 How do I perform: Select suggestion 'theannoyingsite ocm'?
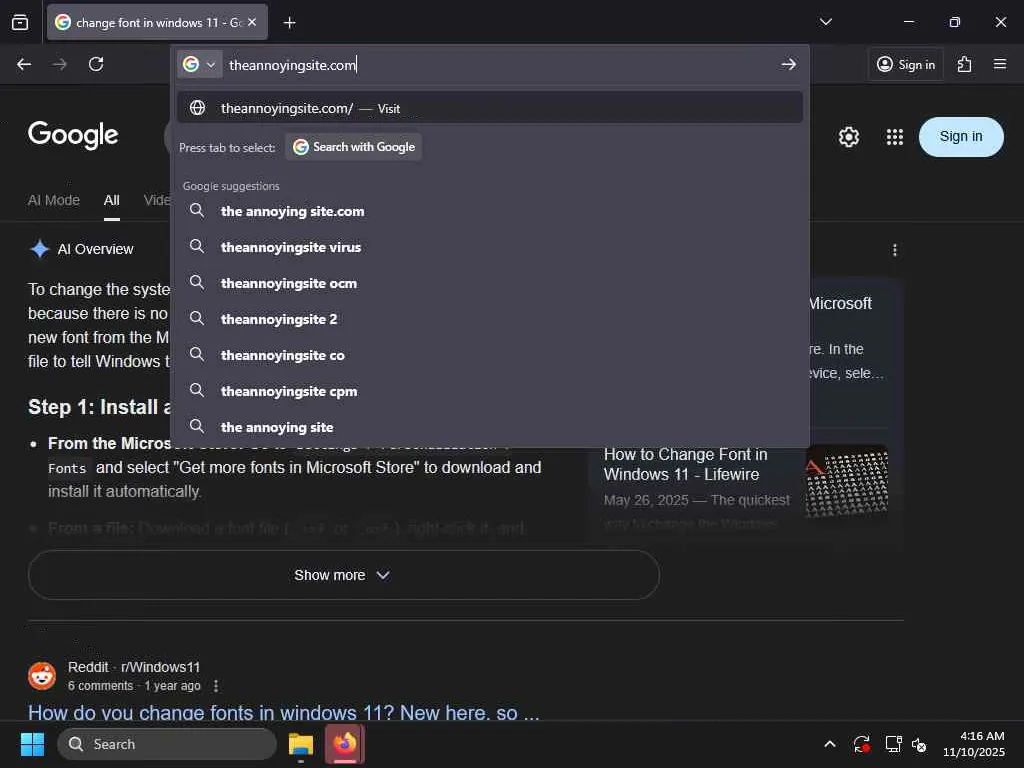(x=490, y=283)
